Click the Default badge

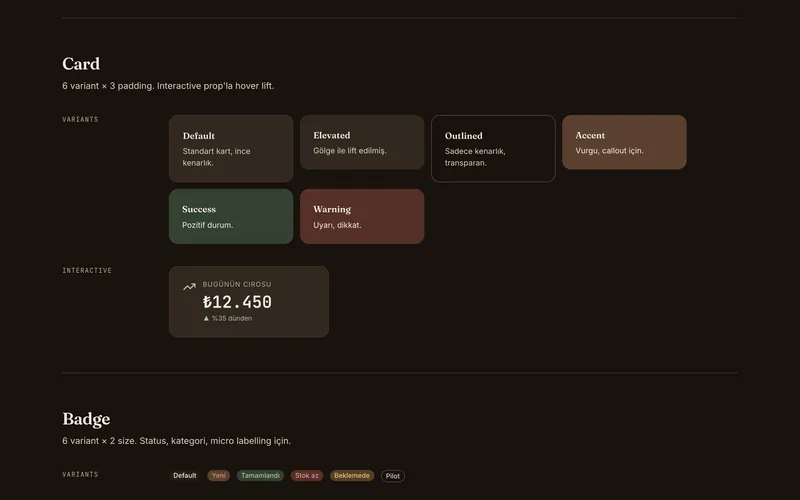coord(185,476)
